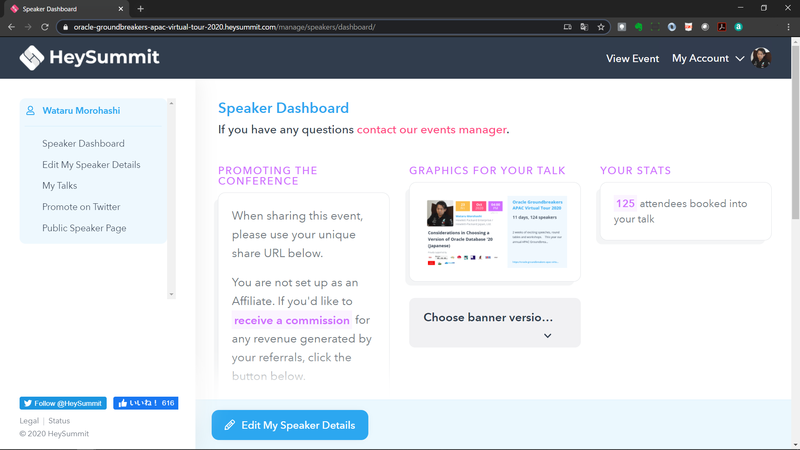Click the first gray extension icon after star

[621, 27]
